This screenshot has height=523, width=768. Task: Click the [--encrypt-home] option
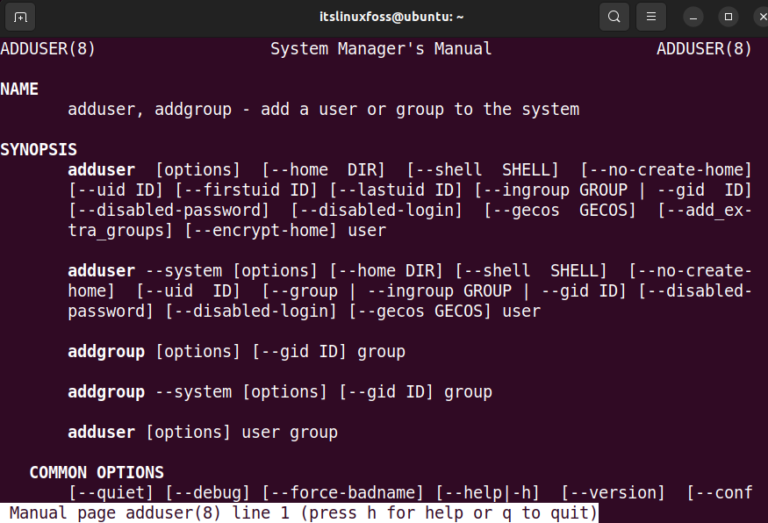coord(261,230)
